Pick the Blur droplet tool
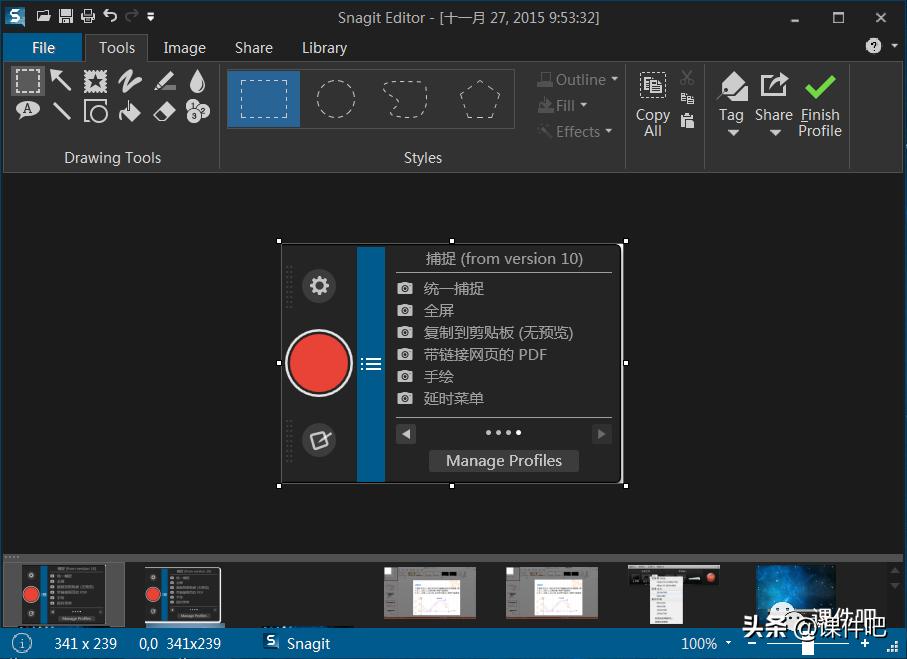This screenshot has width=907, height=659. click(198, 80)
